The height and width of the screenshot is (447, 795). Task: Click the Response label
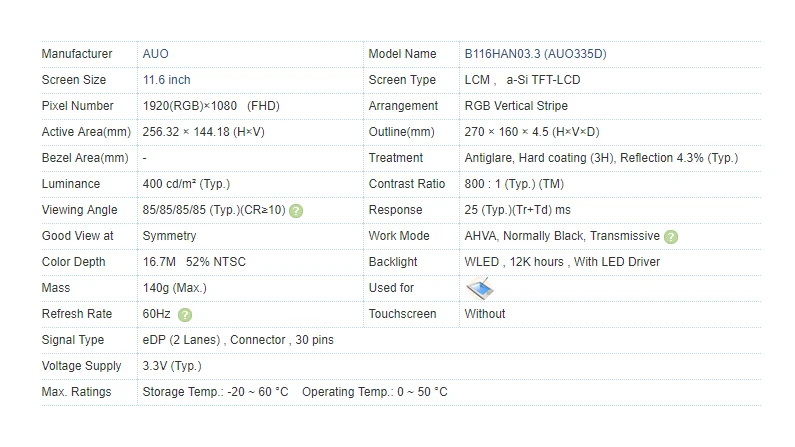coord(395,210)
